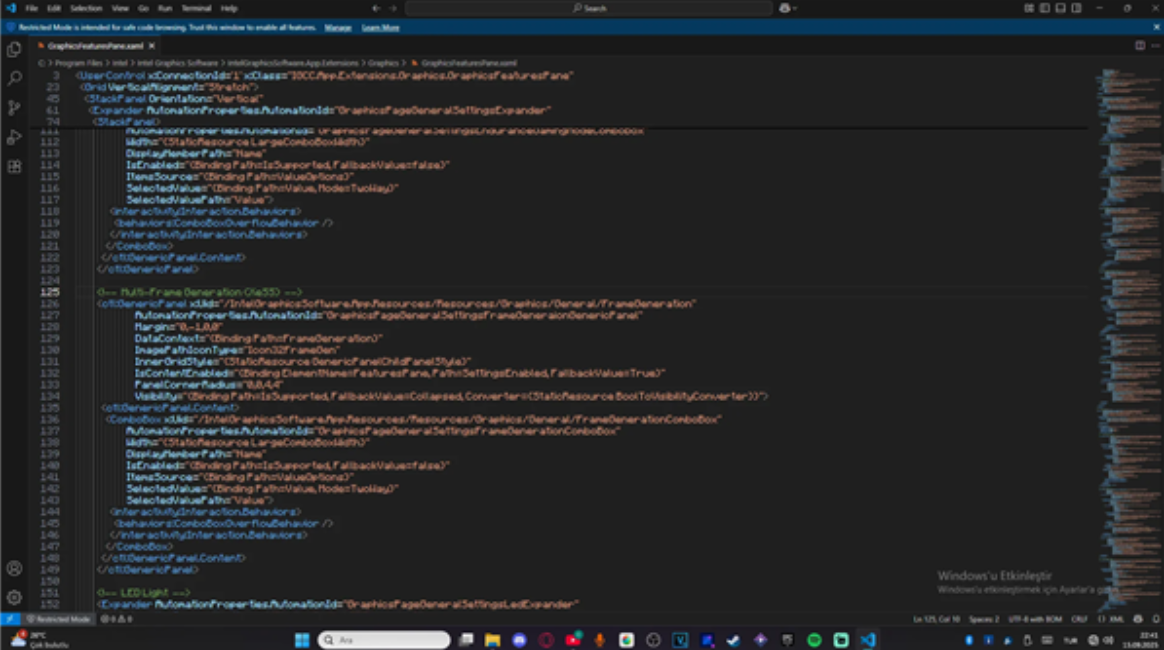The height and width of the screenshot is (650, 1164).
Task: Change the Spaces: 2 indentation setting
Action: pyautogui.click(x=984, y=619)
